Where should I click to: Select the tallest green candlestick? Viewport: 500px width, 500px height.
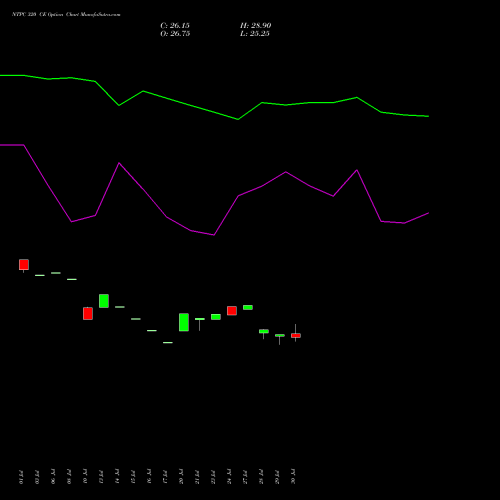point(184,322)
